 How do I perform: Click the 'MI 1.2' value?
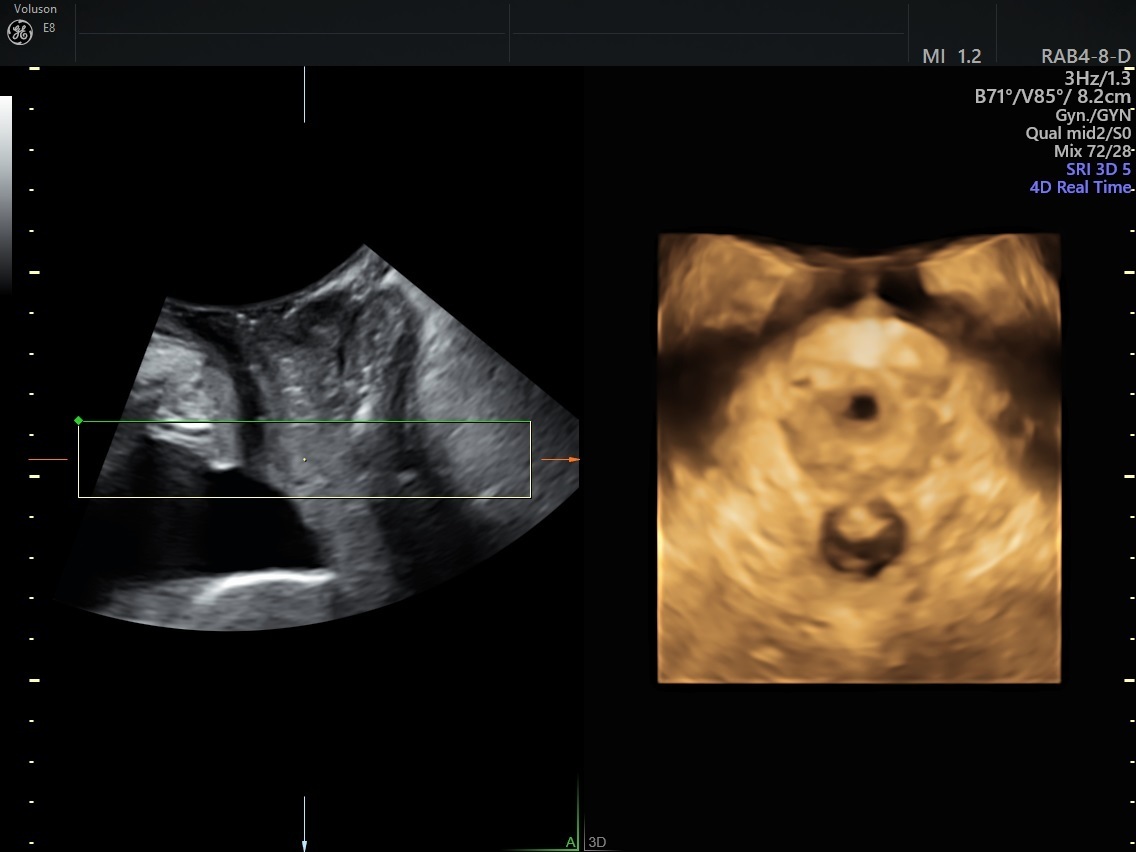coord(951,57)
